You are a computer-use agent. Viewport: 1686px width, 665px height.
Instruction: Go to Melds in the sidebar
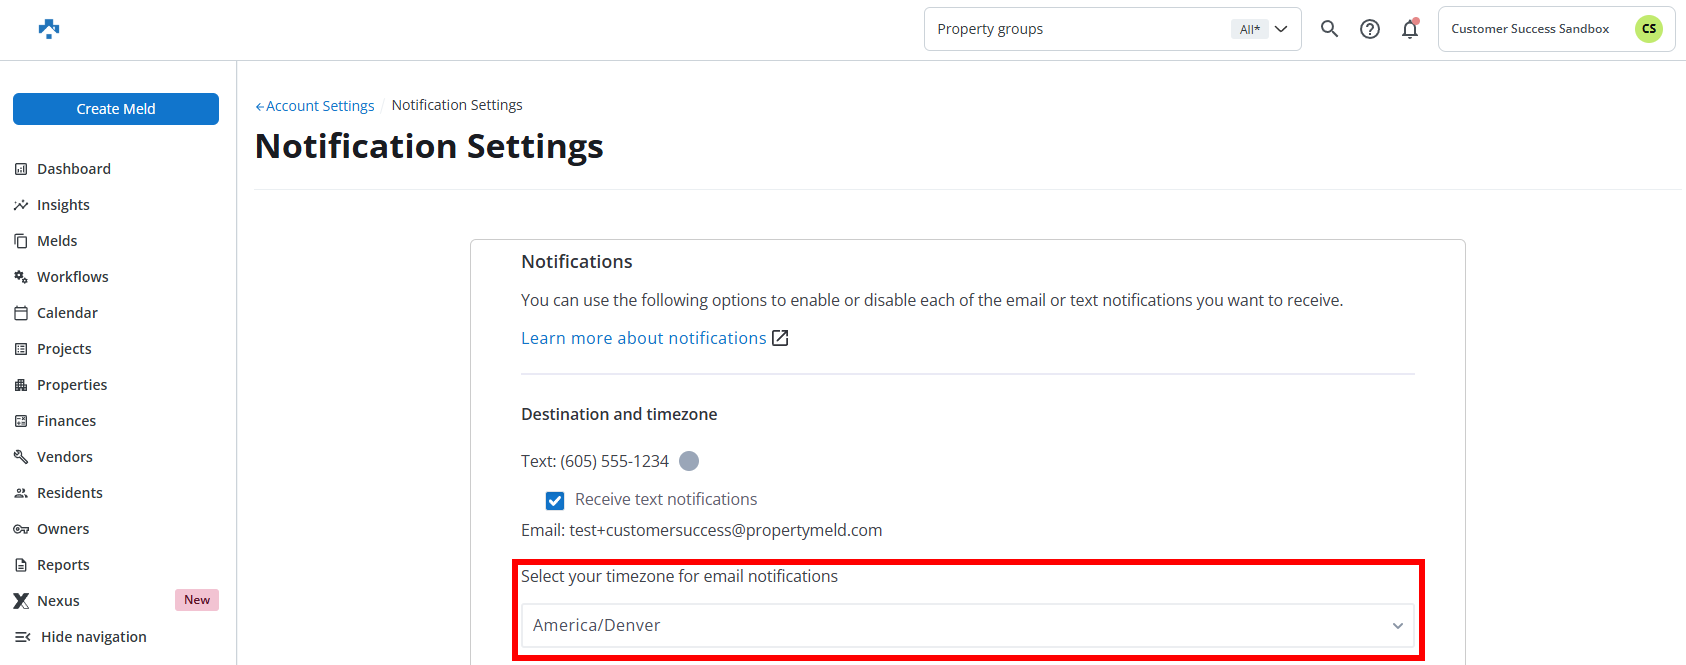point(57,241)
